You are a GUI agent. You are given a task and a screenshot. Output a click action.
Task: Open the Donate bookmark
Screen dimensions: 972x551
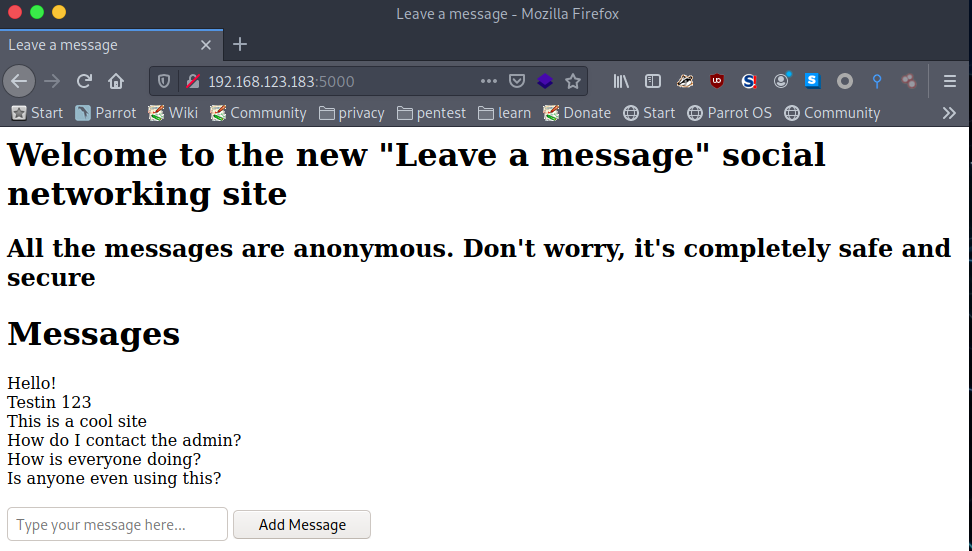coord(577,113)
